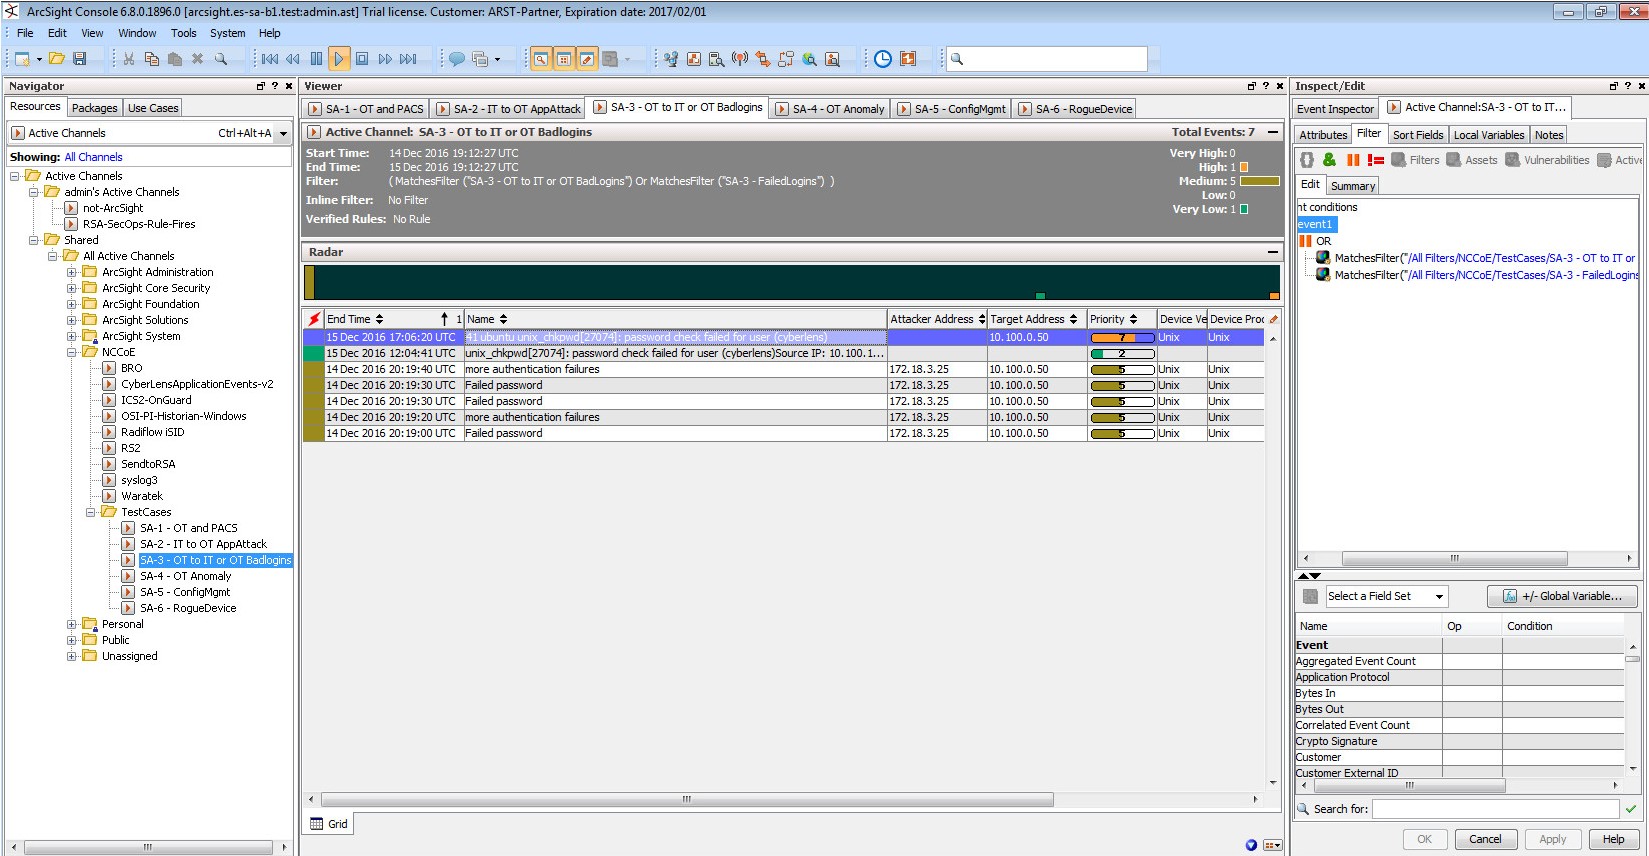The width and height of the screenshot is (1649, 856).
Task: Toggle sort on Target Address column
Action: [1073, 319]
